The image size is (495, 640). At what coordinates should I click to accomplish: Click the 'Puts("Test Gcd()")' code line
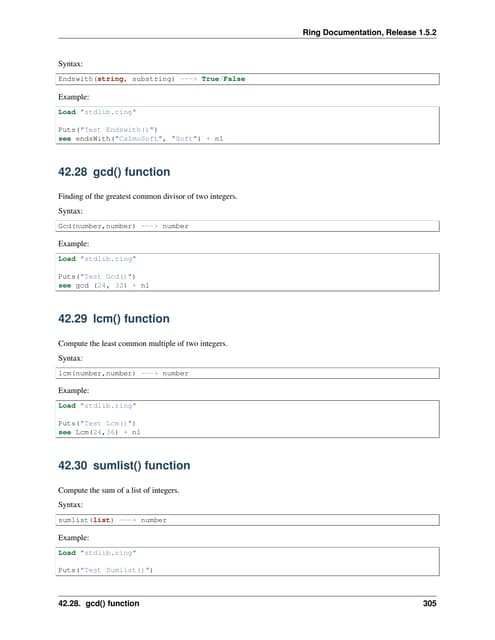coord(97,276)
